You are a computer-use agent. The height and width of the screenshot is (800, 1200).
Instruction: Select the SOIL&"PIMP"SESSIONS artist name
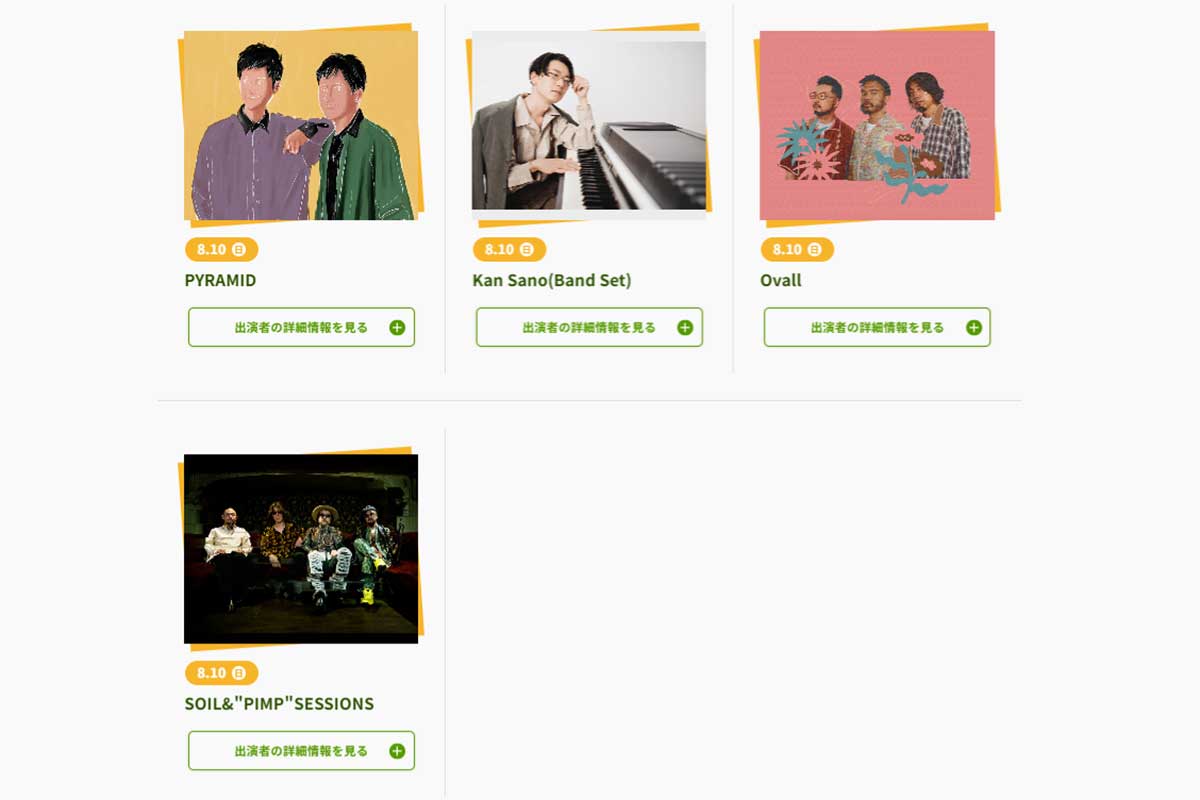coord(279,703)
